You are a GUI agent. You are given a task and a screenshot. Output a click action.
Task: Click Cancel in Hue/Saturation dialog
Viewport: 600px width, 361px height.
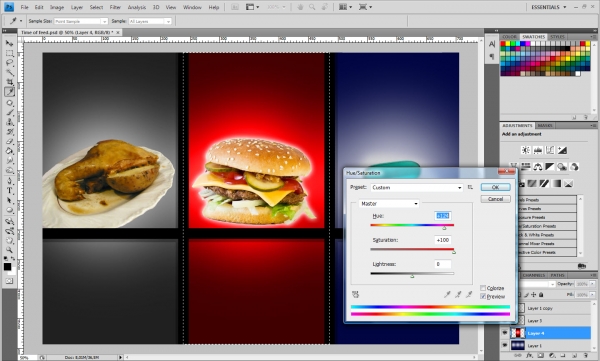click(x=496, y=199)
